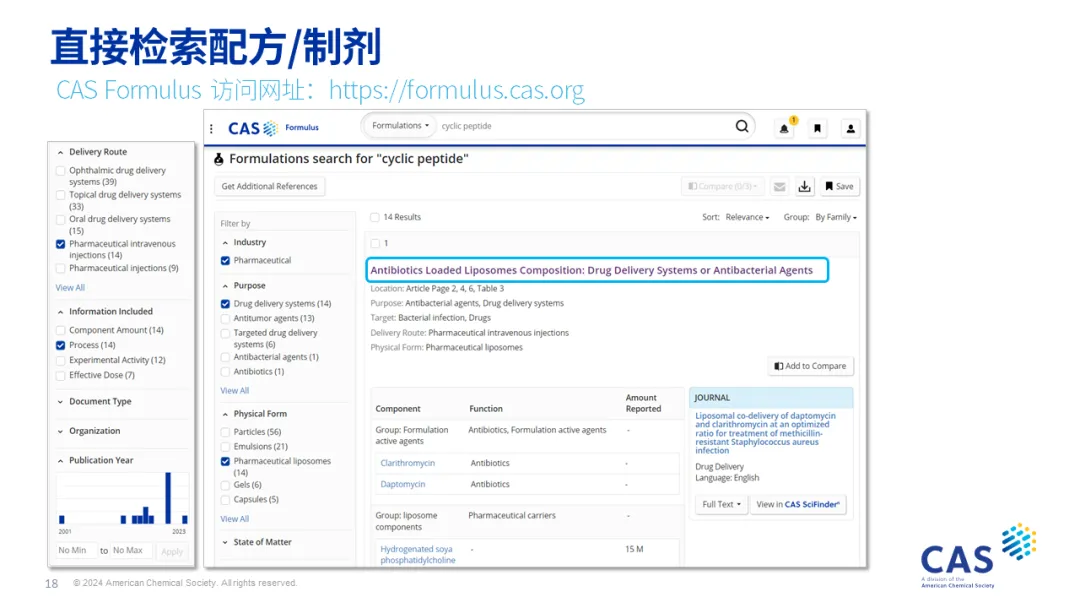Viewport: 1080px width, 608px height.
Task: Open Hydrogenated soya phosphatidylcholine link
Action: click(x=418, y=555)
